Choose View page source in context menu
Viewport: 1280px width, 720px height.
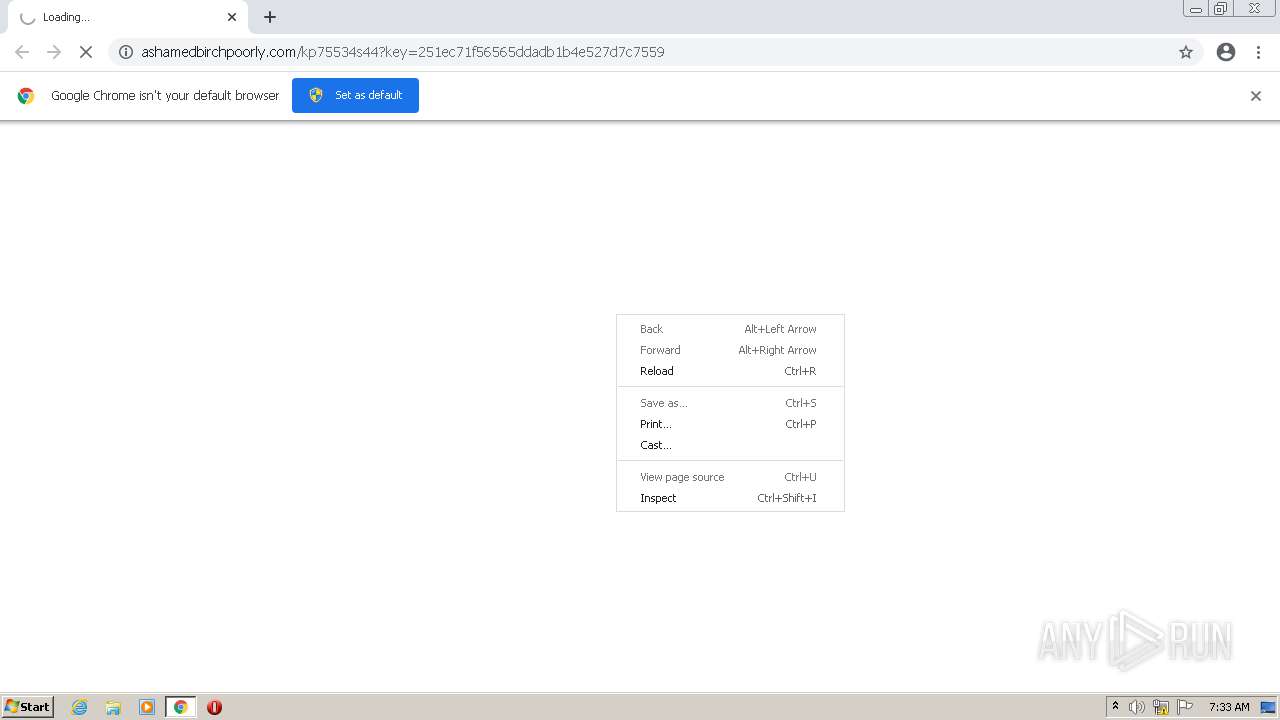click(x=730, y=477)
